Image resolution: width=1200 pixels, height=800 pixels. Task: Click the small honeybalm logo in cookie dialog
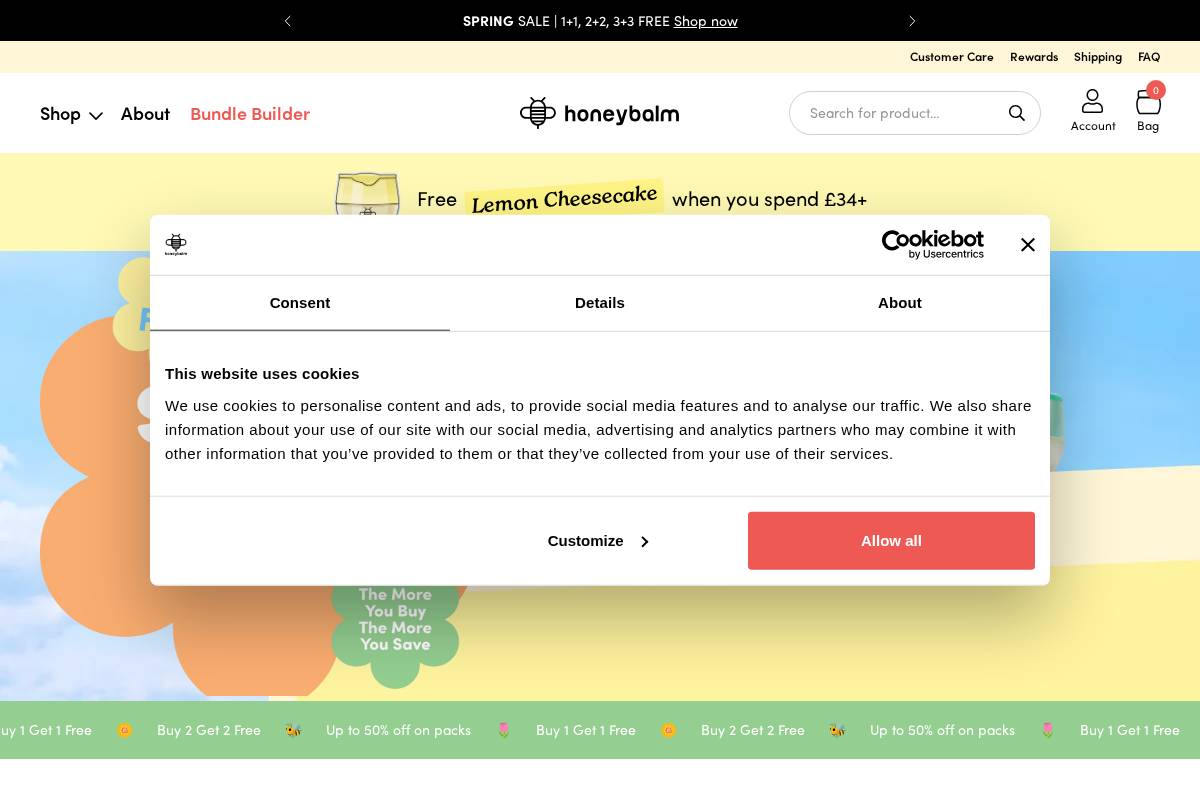point(176,244)
